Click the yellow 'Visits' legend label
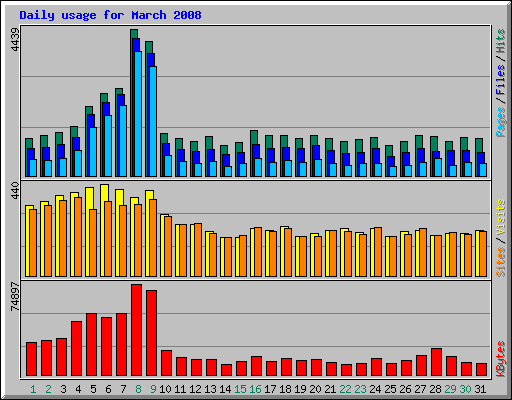The width and height of the screenshot is (512, 400). click(x=501, y=218)
